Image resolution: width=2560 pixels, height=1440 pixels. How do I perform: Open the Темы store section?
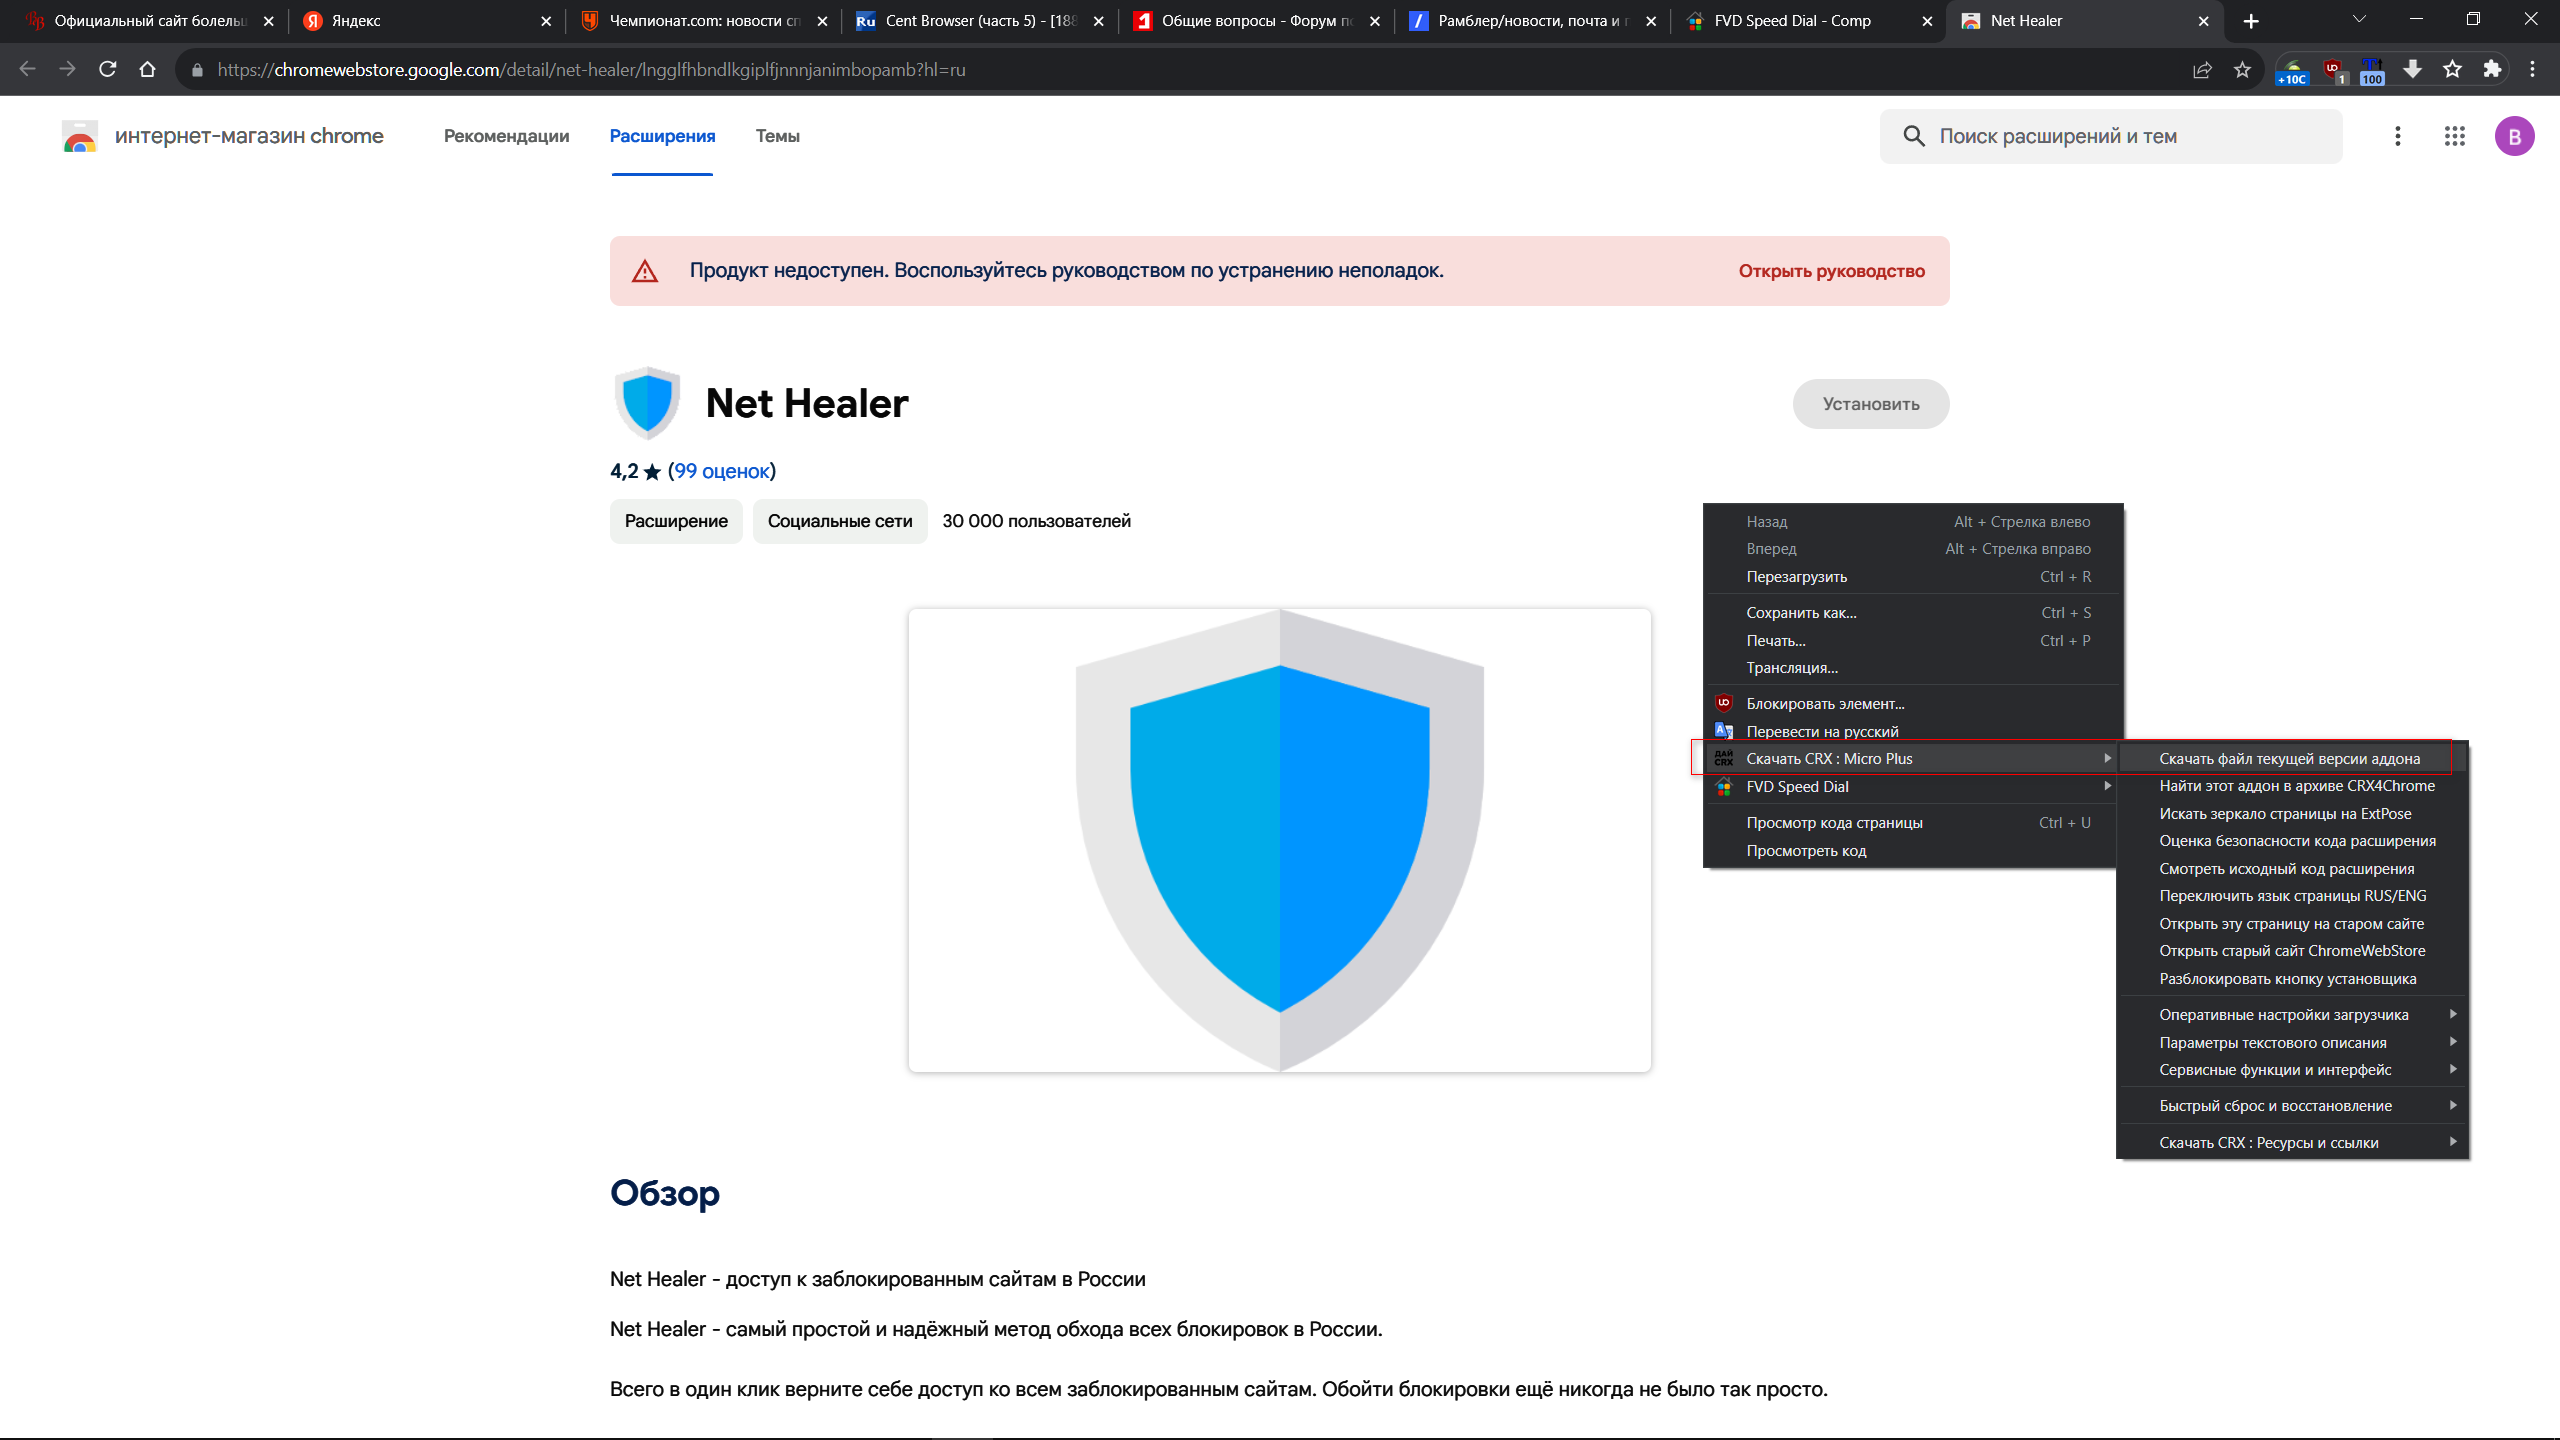click(x=777, y=136)
